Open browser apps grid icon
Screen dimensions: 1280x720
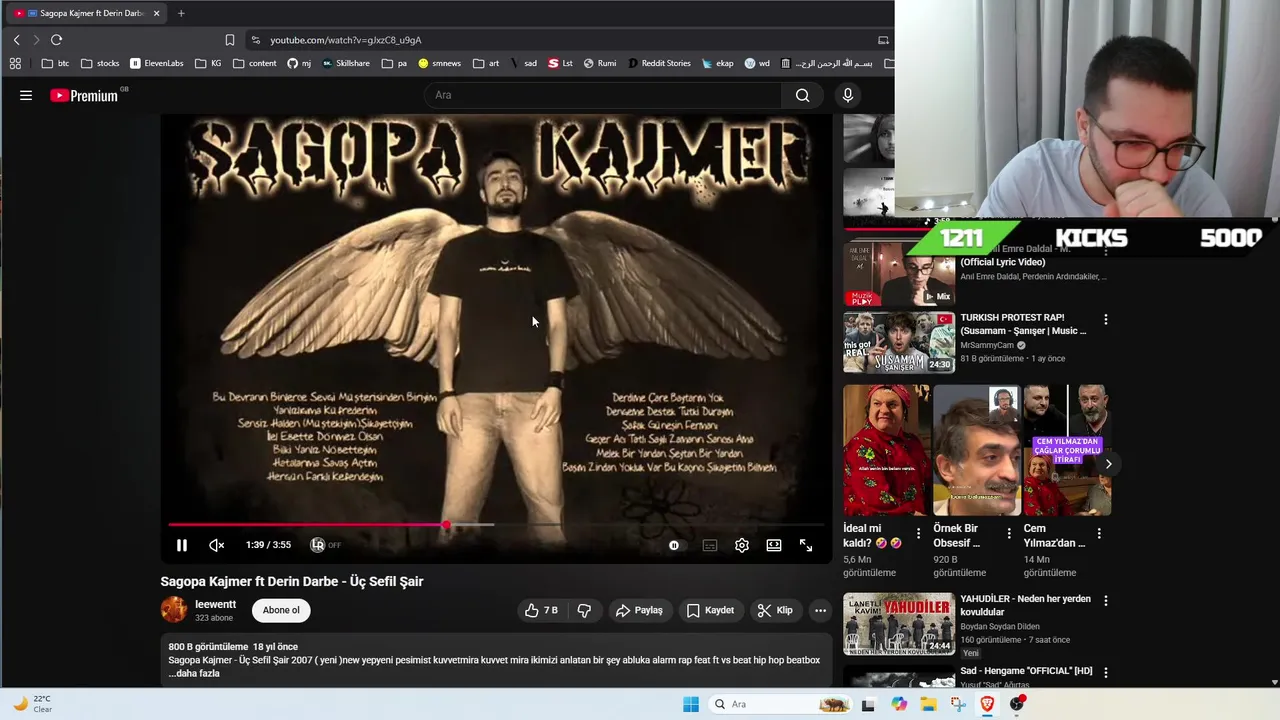15,63
